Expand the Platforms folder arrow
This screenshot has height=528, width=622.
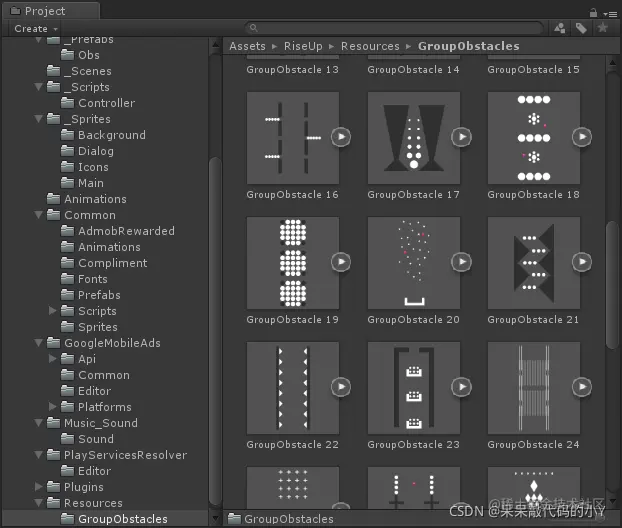point(52,406)
